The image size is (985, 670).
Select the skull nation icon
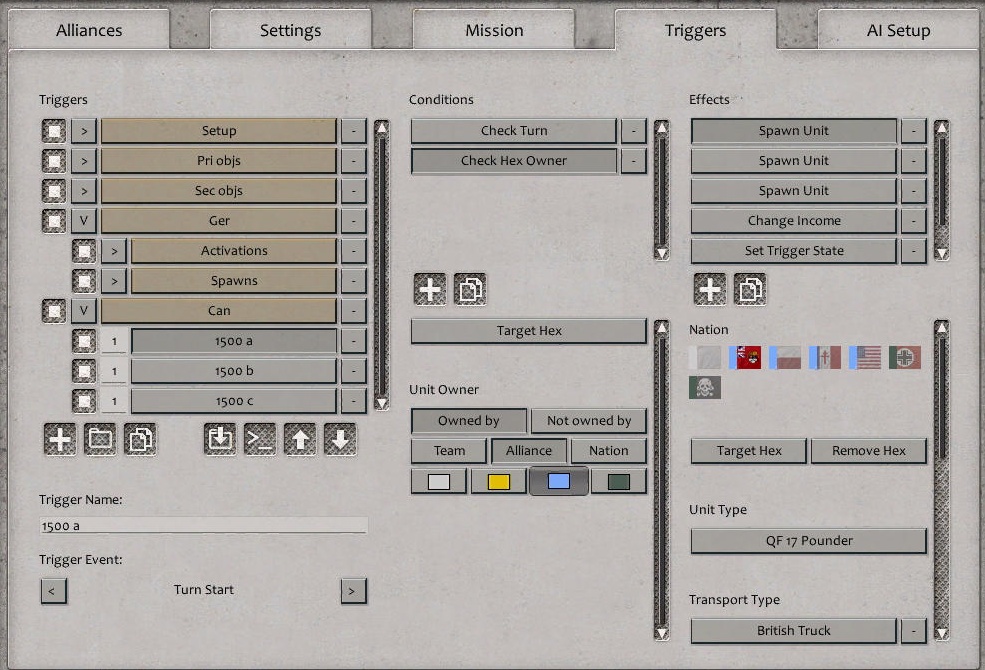704,387
